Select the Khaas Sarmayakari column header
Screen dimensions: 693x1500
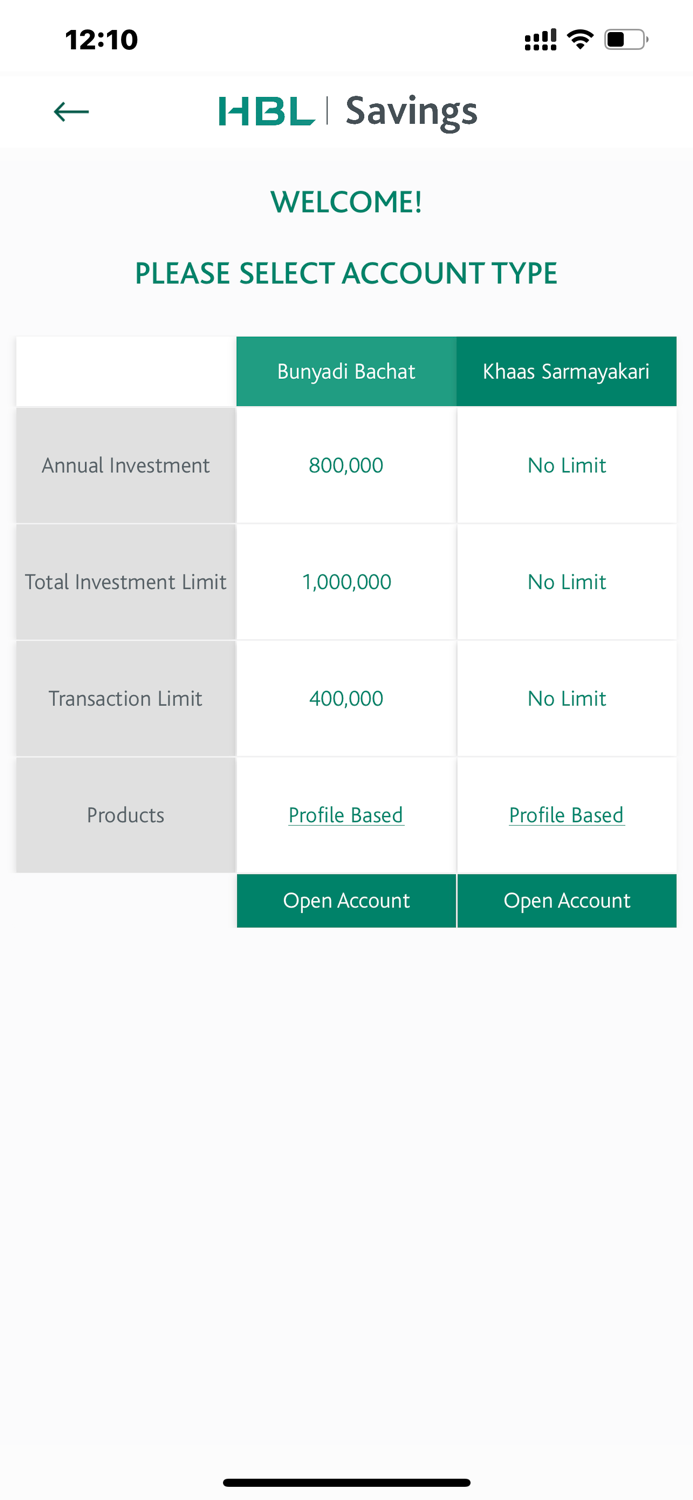[x=566, y=371]
